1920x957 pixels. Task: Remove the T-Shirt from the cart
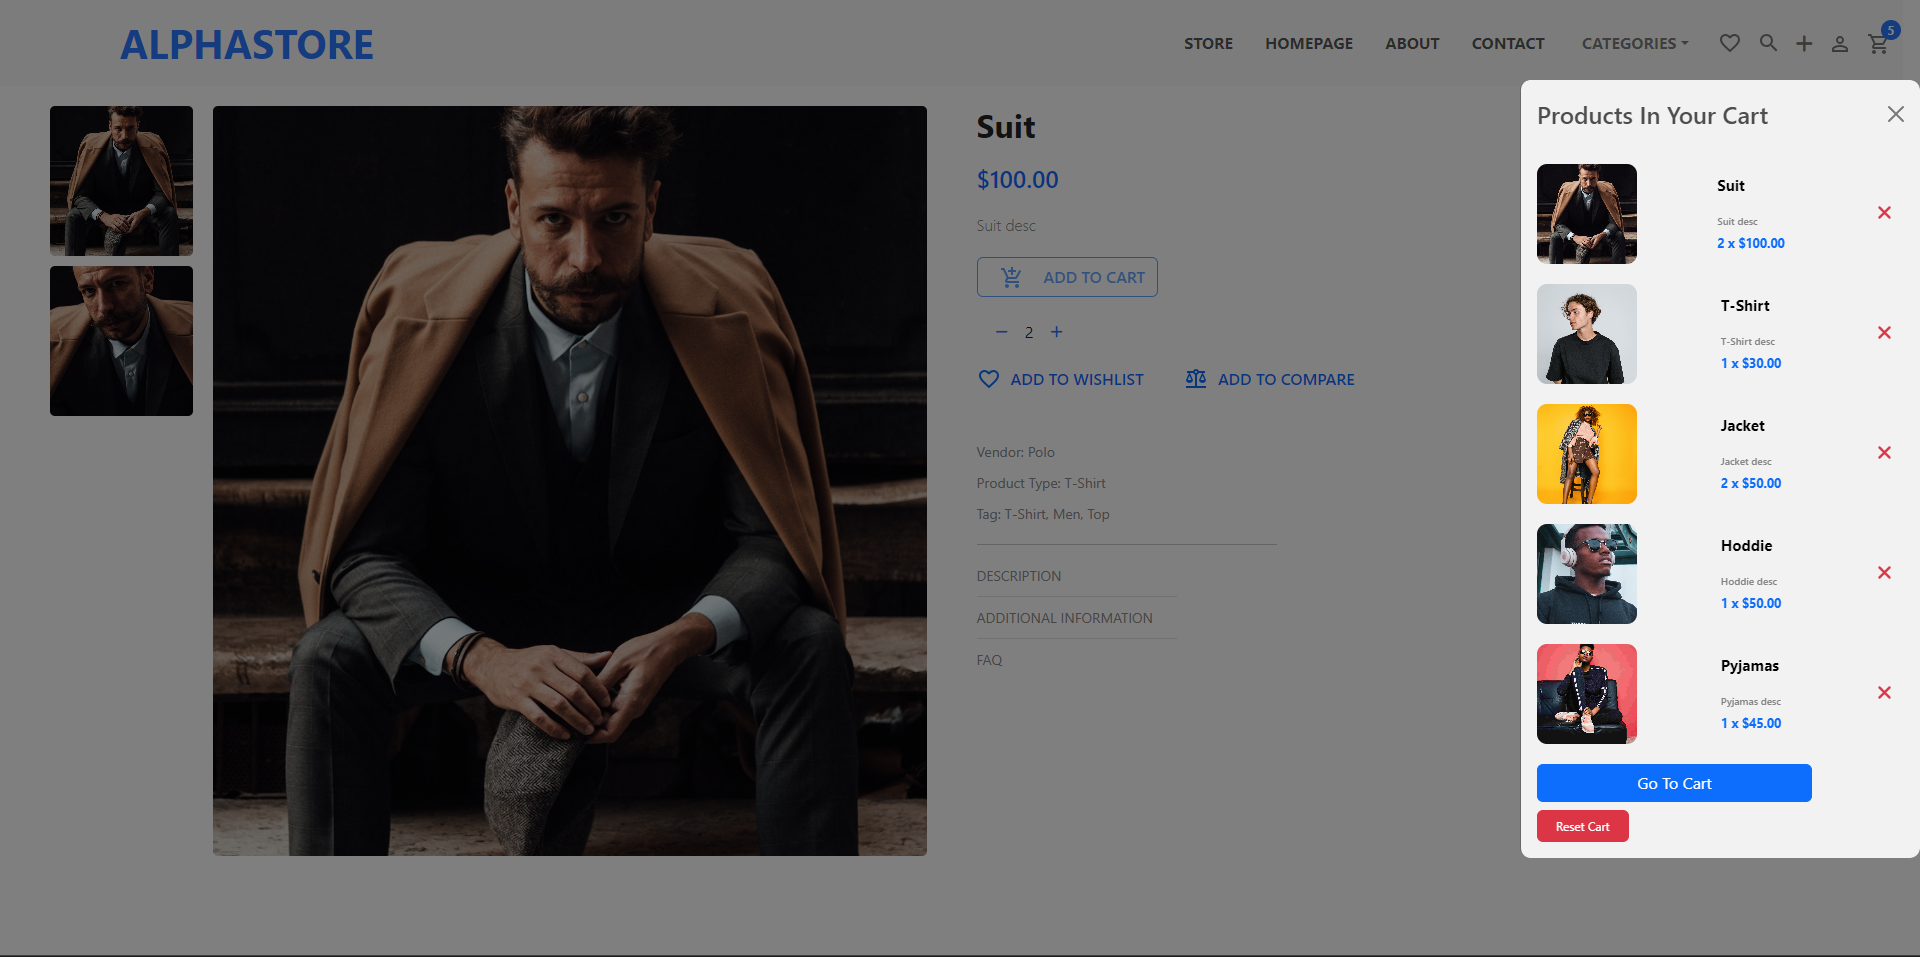click(1884, 332)
